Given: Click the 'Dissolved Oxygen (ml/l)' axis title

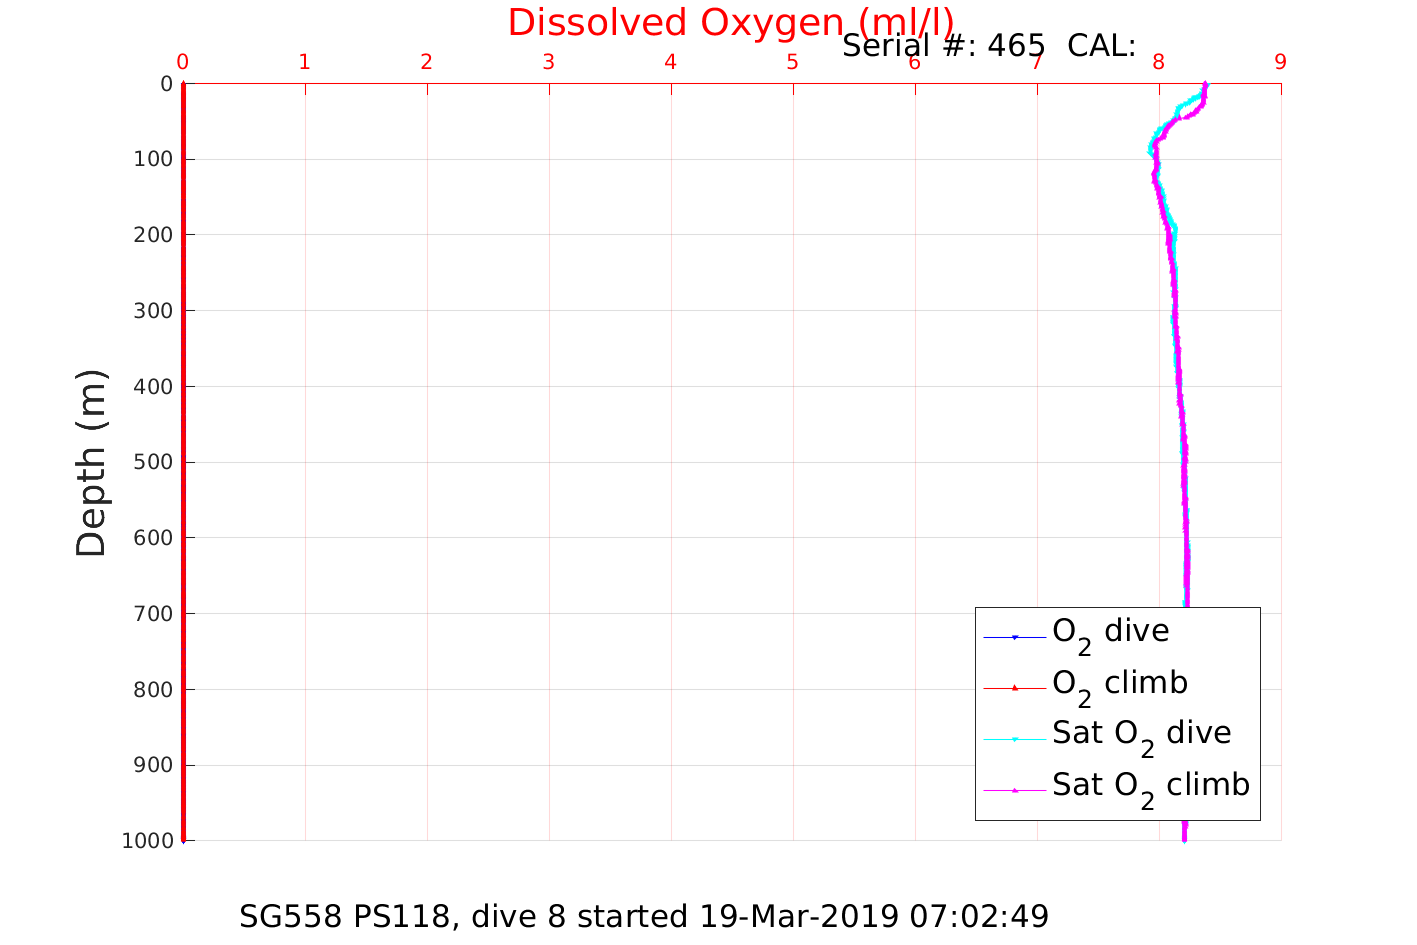Looking at the screenshot, I should coord(730,23).
